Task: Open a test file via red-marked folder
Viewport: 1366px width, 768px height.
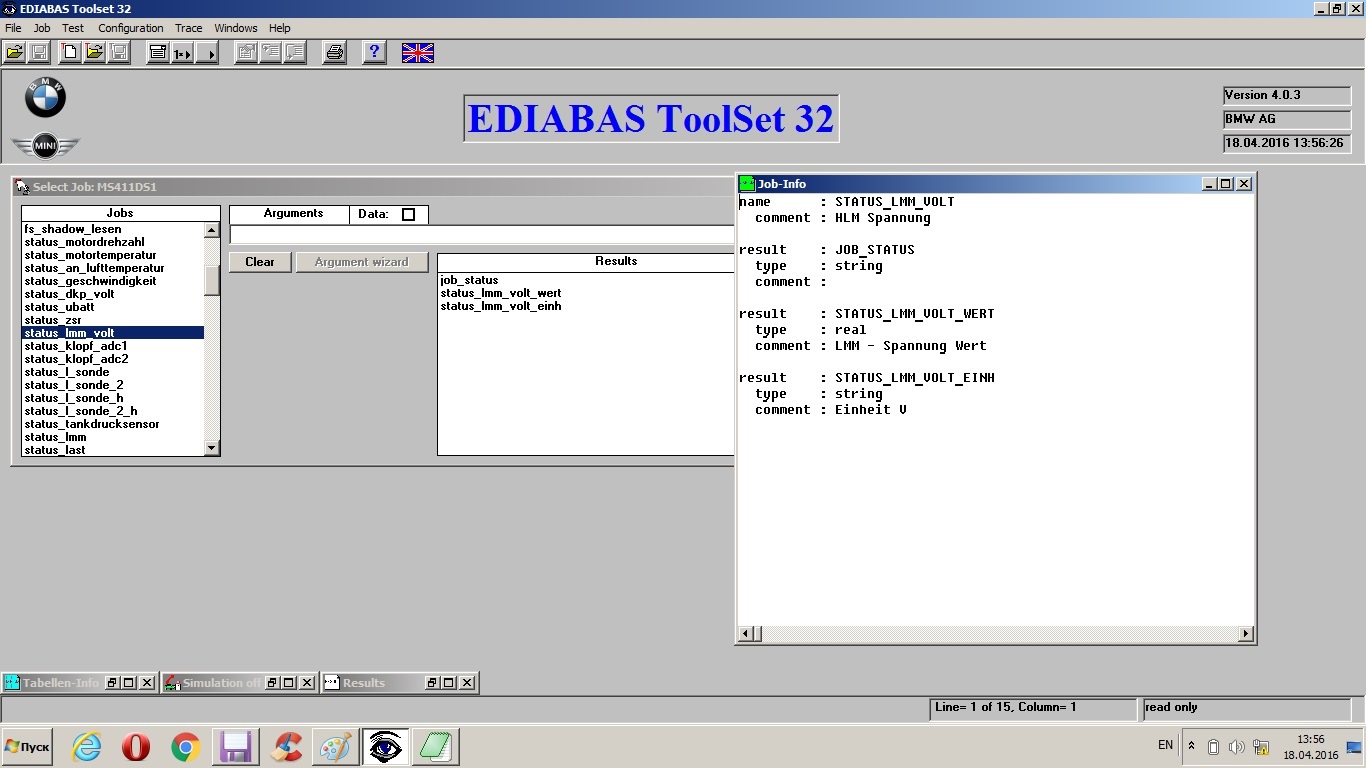Action: pos(95,53)
